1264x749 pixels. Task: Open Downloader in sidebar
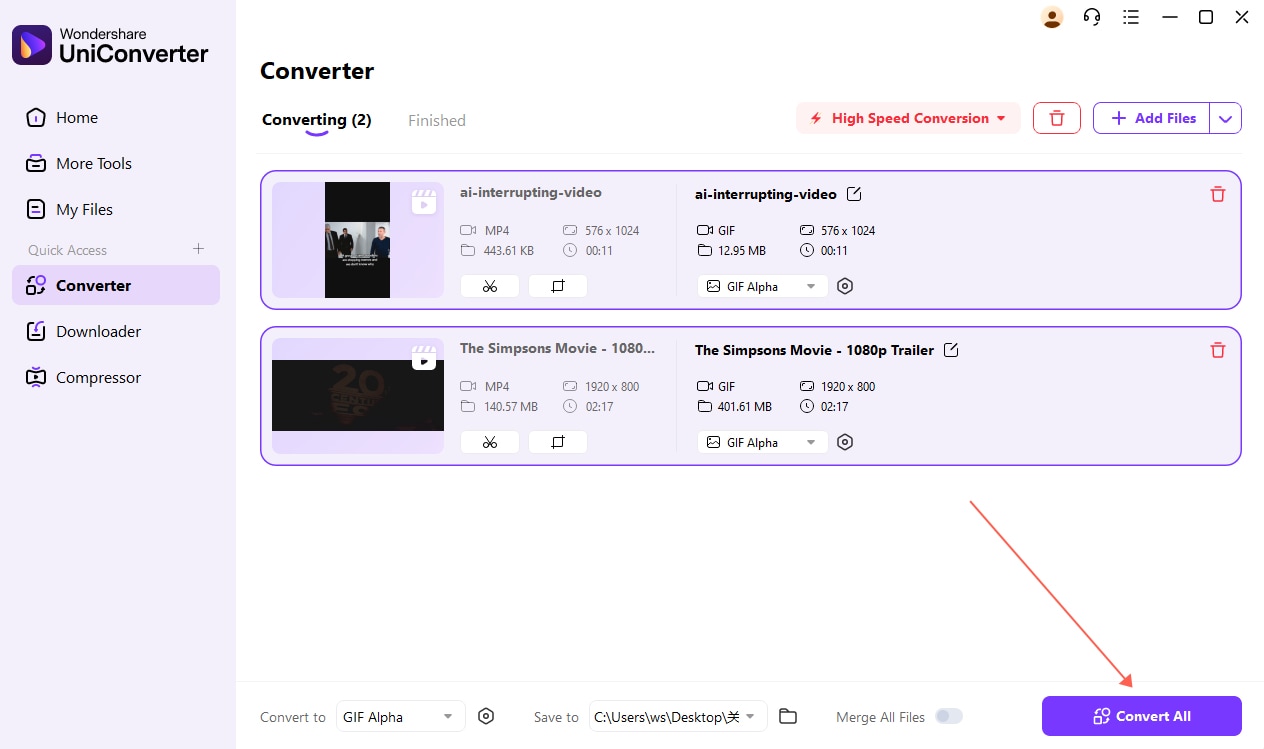(116, 331)
